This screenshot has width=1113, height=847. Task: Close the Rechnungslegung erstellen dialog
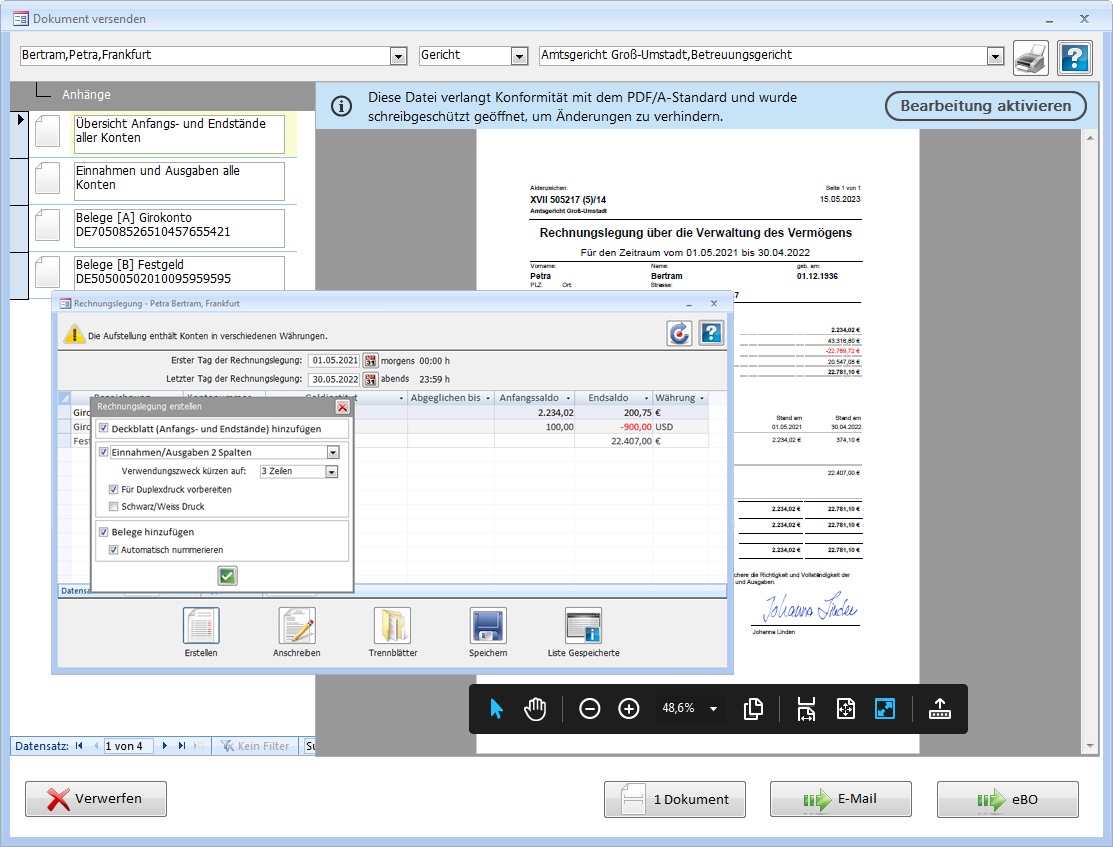pyautogui.click(x=343, y=407)
